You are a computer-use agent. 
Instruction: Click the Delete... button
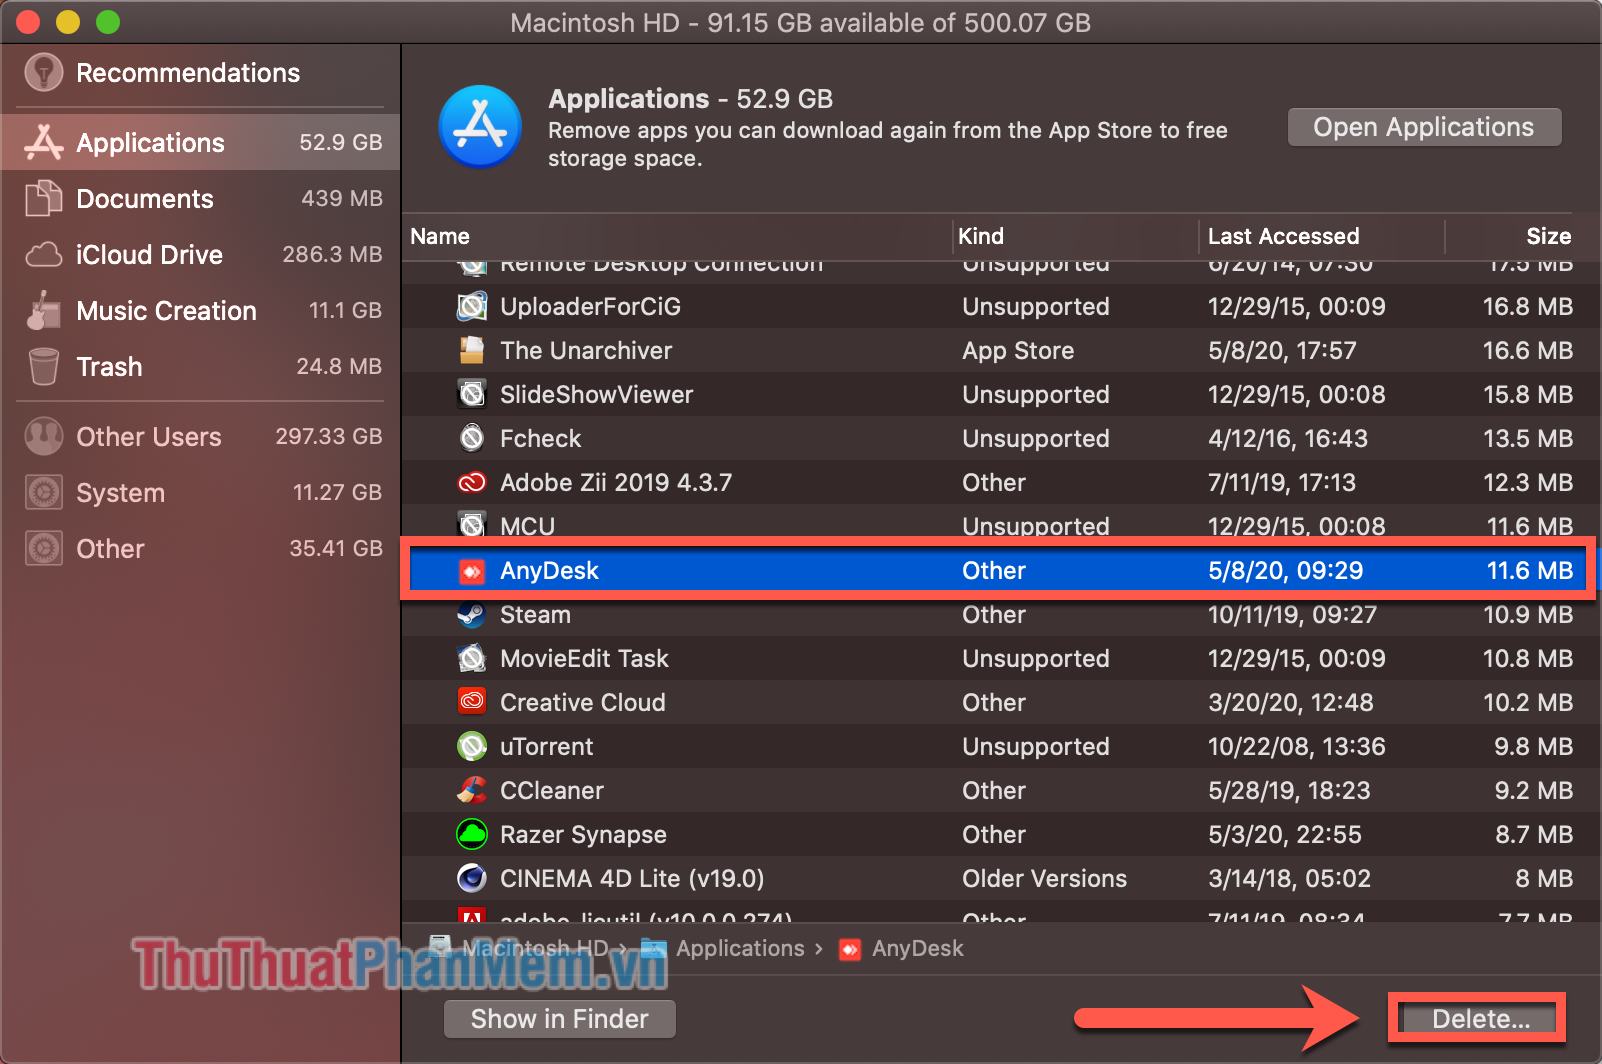(1481, 1019)
